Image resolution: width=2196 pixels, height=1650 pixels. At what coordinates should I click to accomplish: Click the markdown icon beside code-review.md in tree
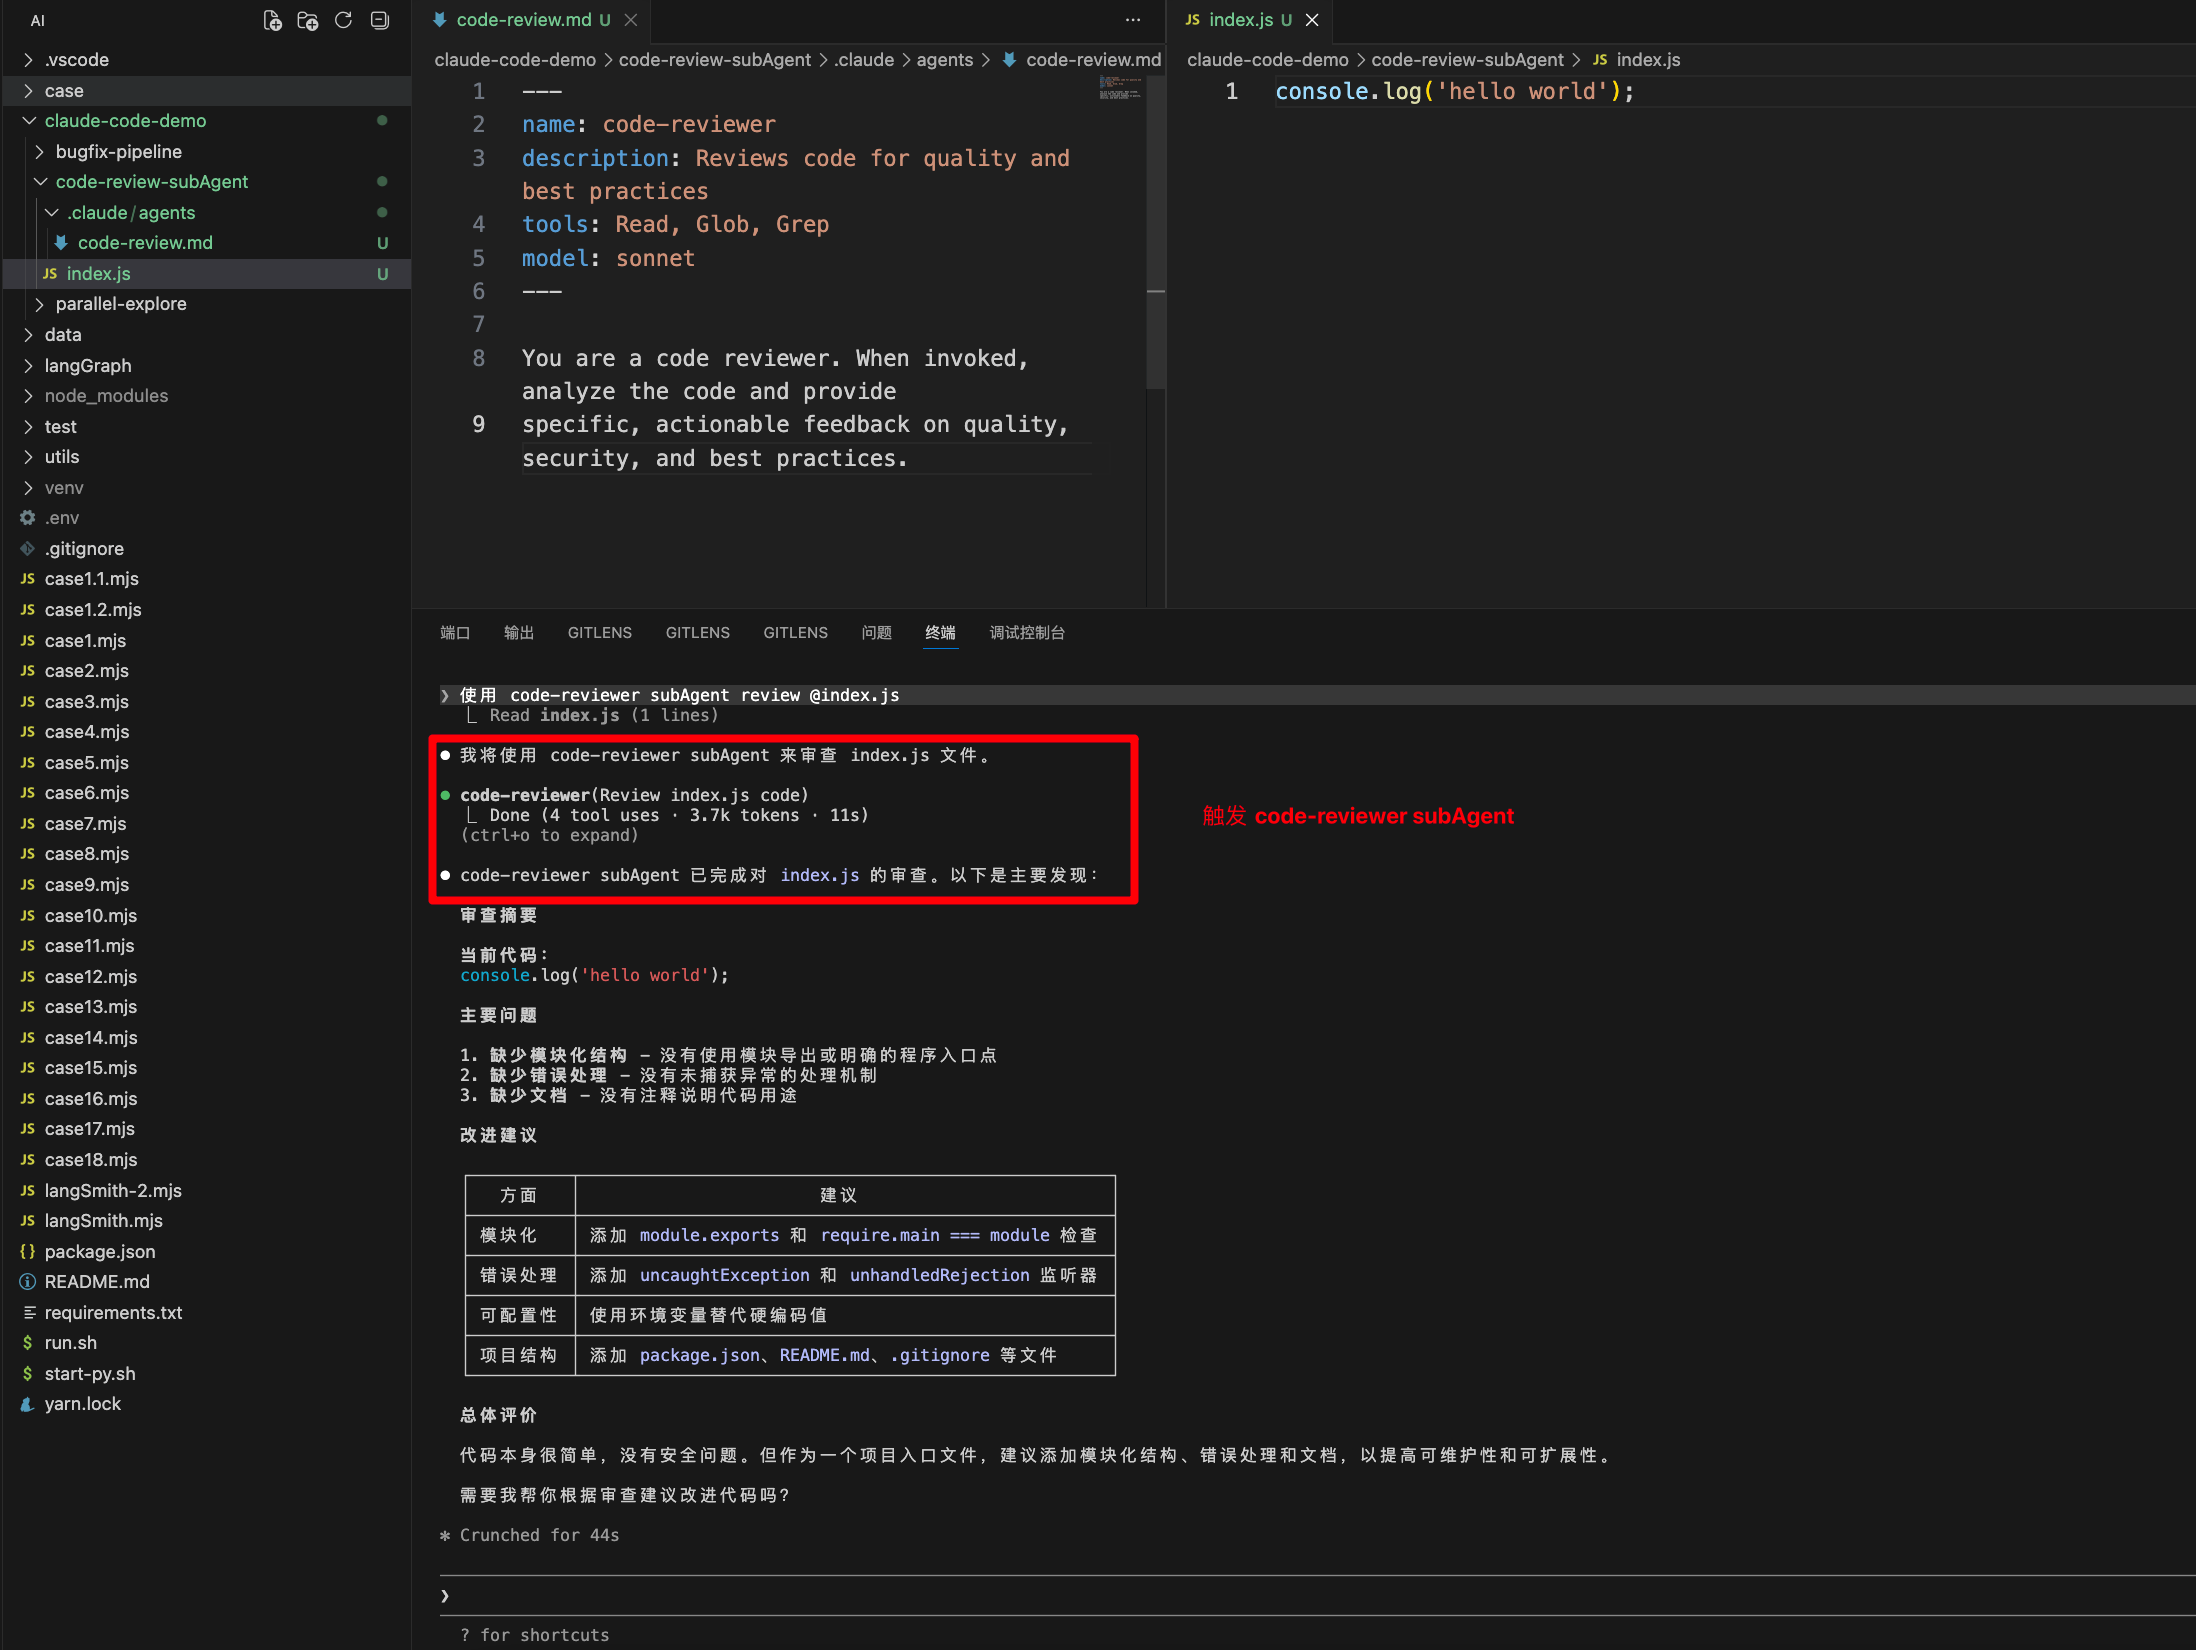(x=61, y=243)
